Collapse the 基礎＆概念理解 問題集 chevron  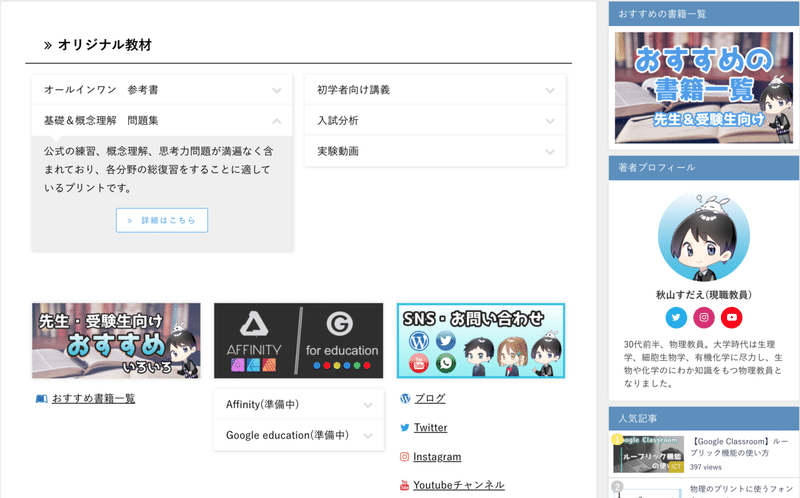click(x=277, y=121)
